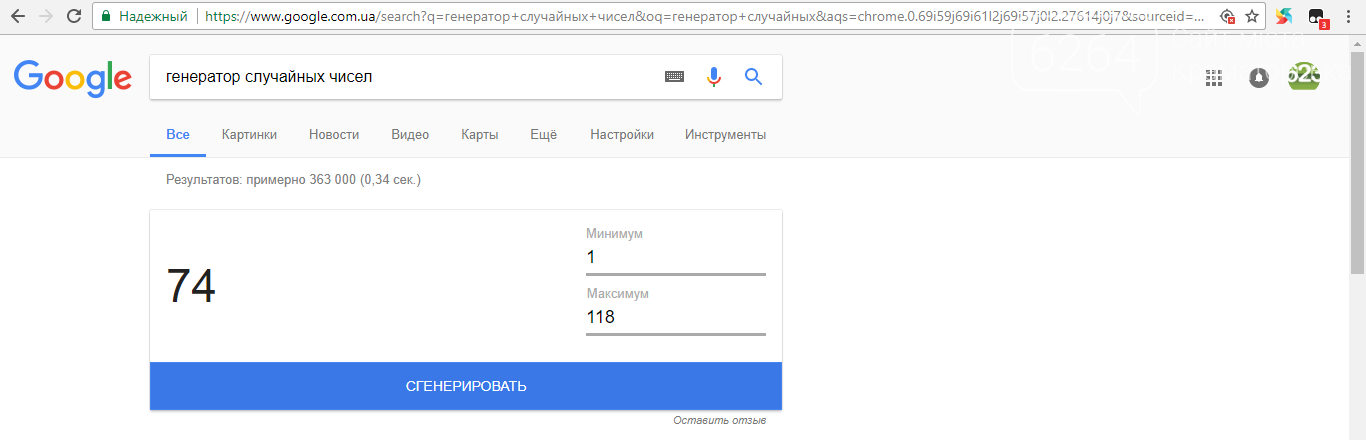Click the blue magnifier search button

point(754,77)
